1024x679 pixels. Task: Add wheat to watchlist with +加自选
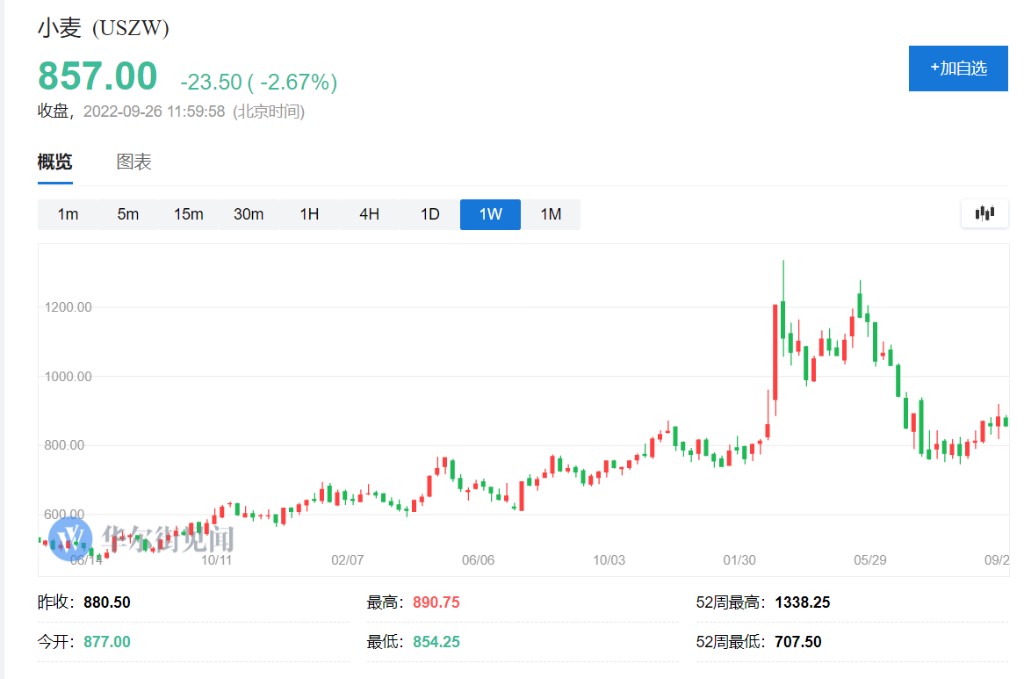click(957, 68)
